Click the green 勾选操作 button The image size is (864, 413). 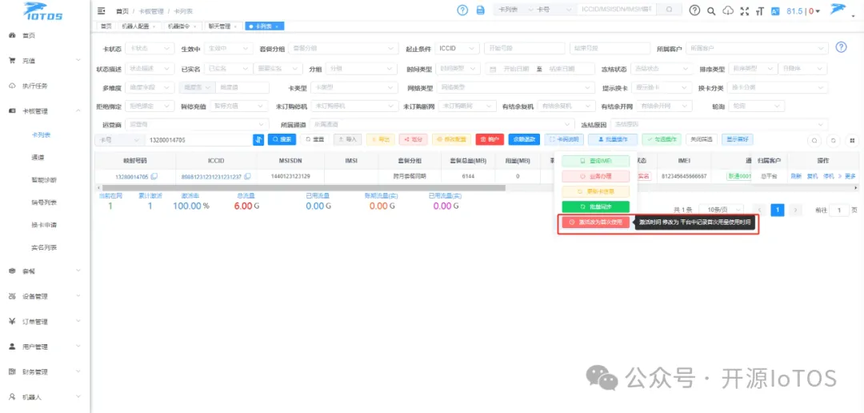coord(662,140)
